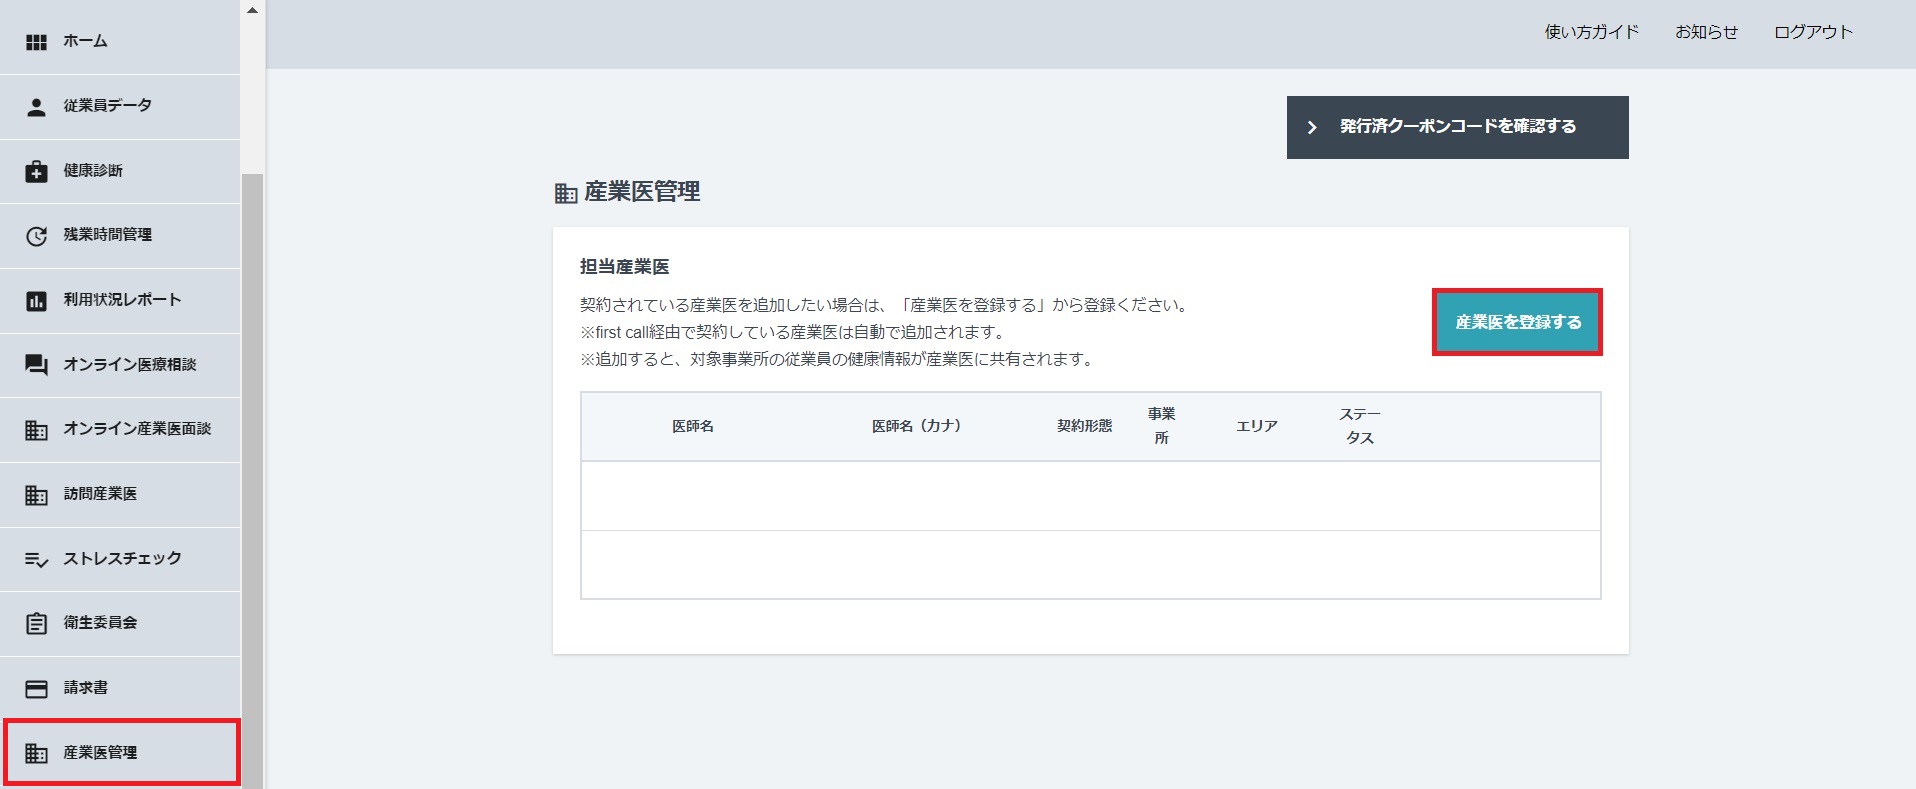The image size is (1916, 789).
Task: Open the 訪問産業医 sidebar item
Action: coord(100,494)
